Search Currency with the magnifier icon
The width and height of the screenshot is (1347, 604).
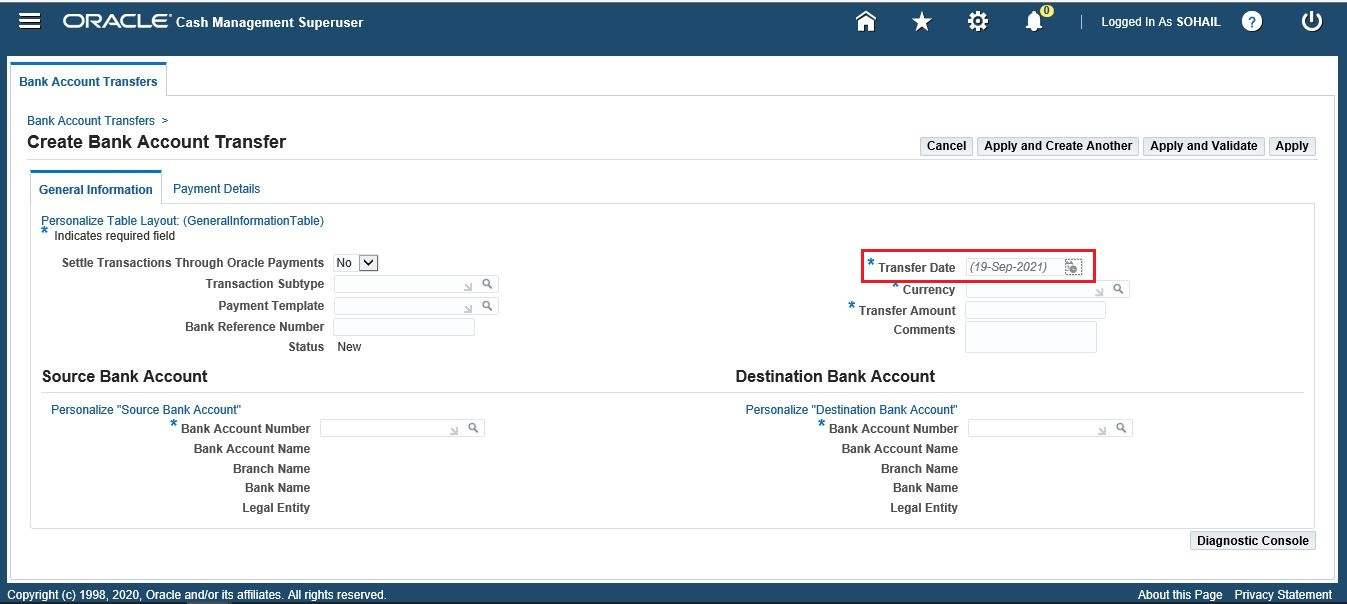1117,288
